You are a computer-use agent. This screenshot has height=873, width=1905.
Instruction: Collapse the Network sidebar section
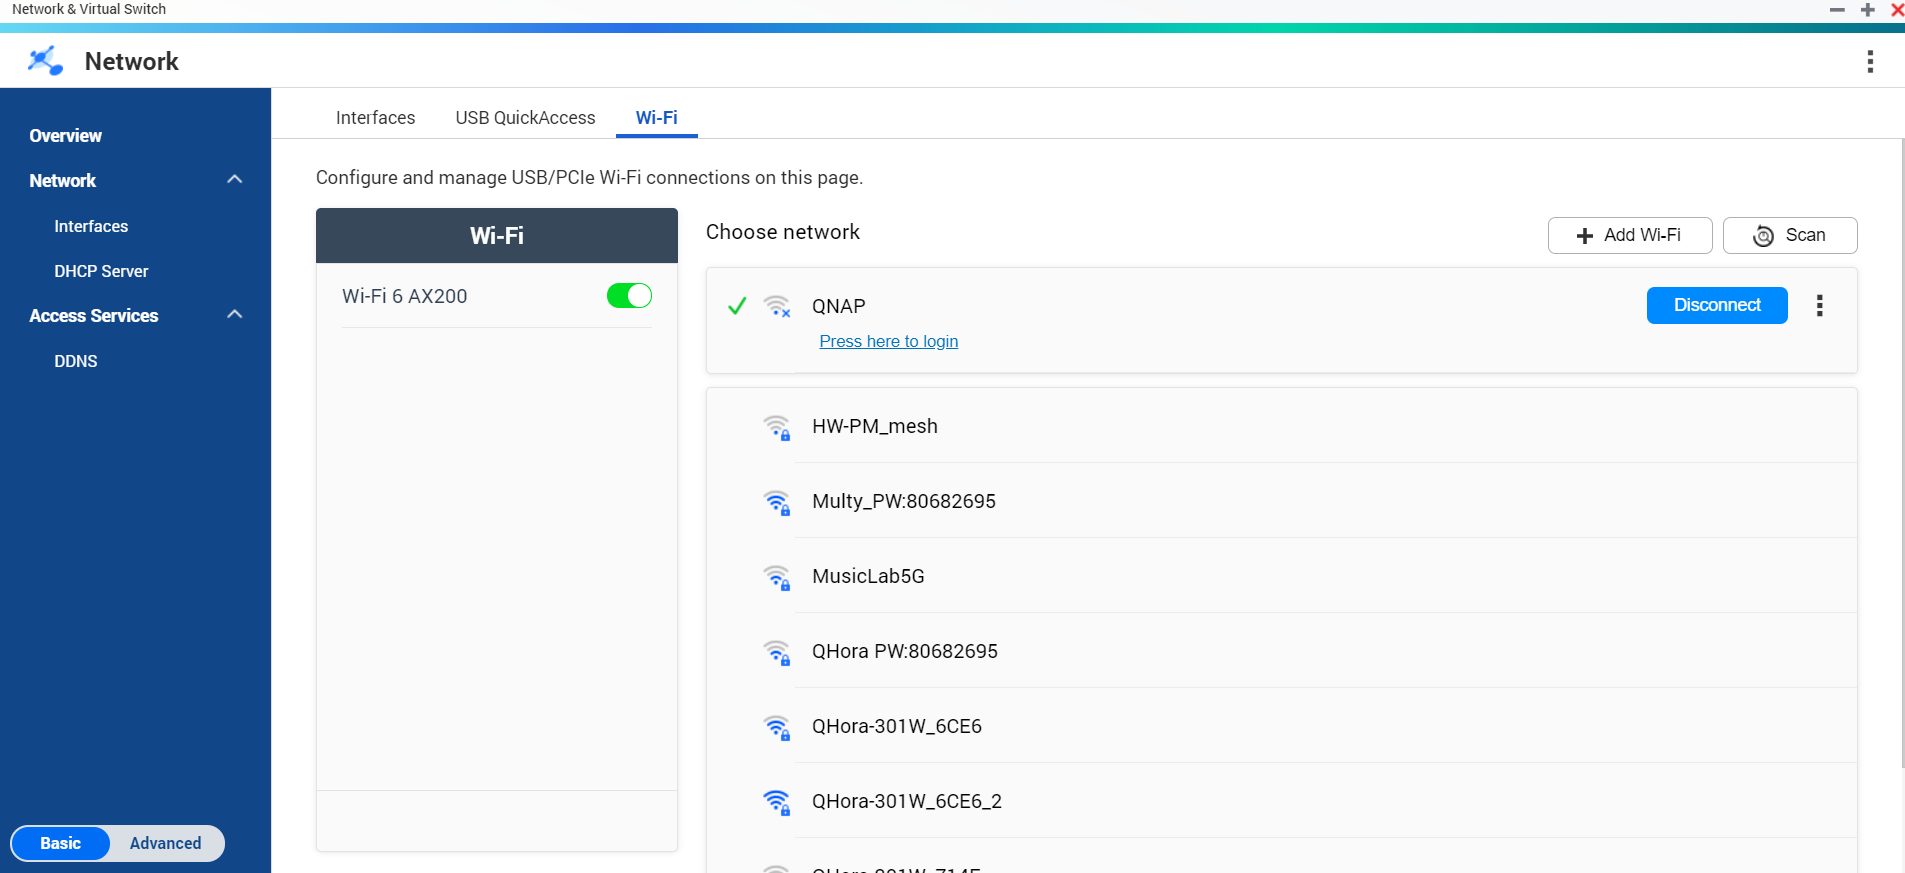click(x=235, y=180)
